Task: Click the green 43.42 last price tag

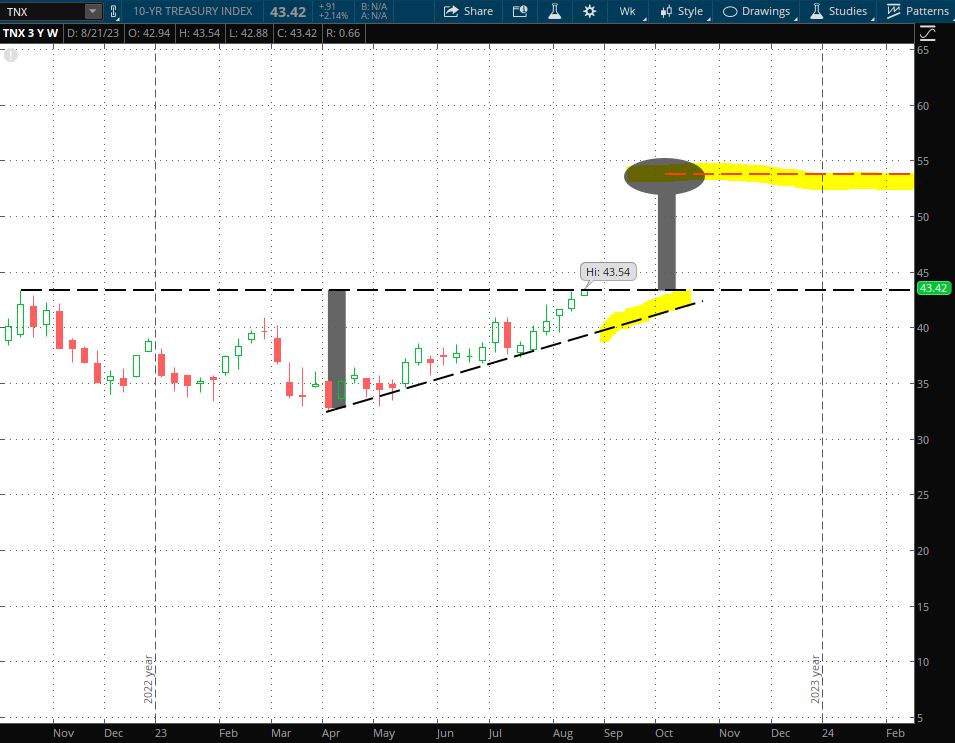Action: (934, 288)
